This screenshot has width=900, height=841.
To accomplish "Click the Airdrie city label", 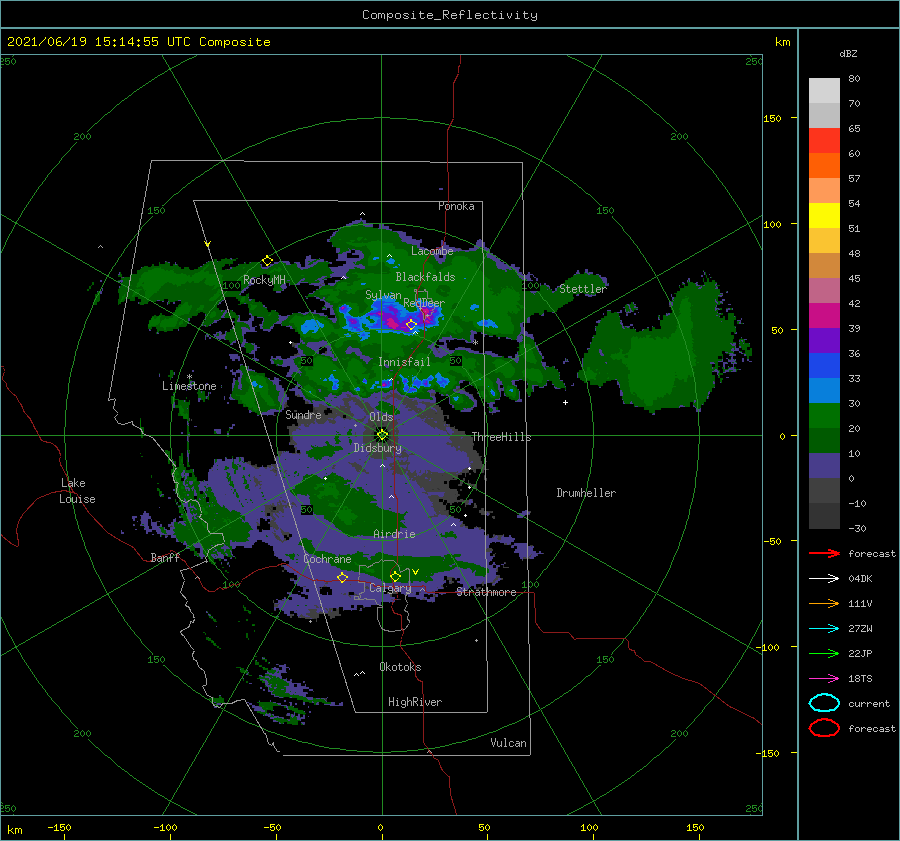I will point(394,534).
